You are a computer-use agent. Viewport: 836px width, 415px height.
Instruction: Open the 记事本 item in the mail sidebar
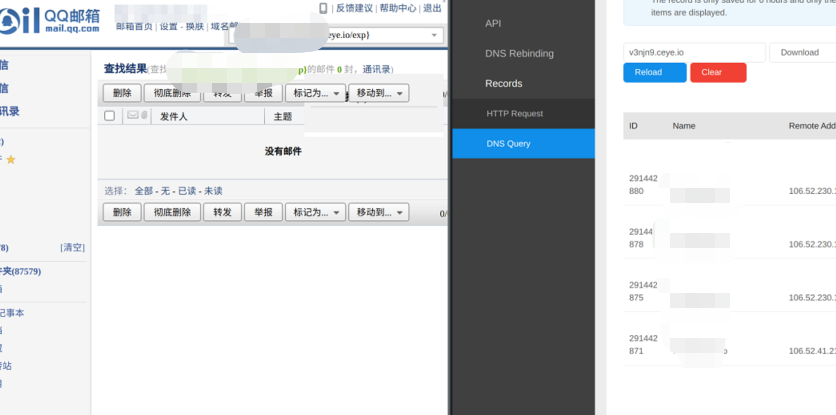pyautogui.click(x=12, y=313)
